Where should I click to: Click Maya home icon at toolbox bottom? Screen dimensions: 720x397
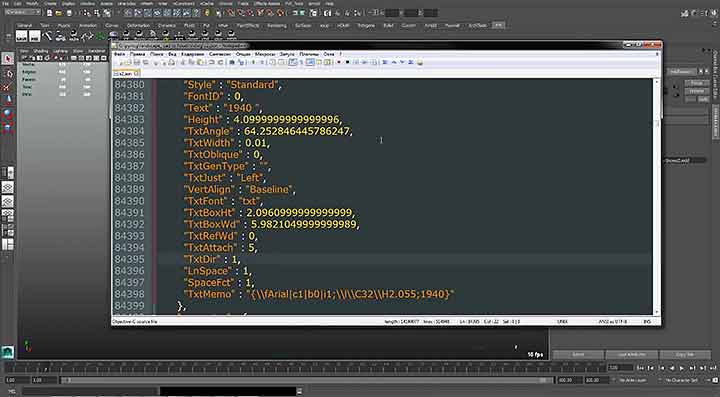8,352
